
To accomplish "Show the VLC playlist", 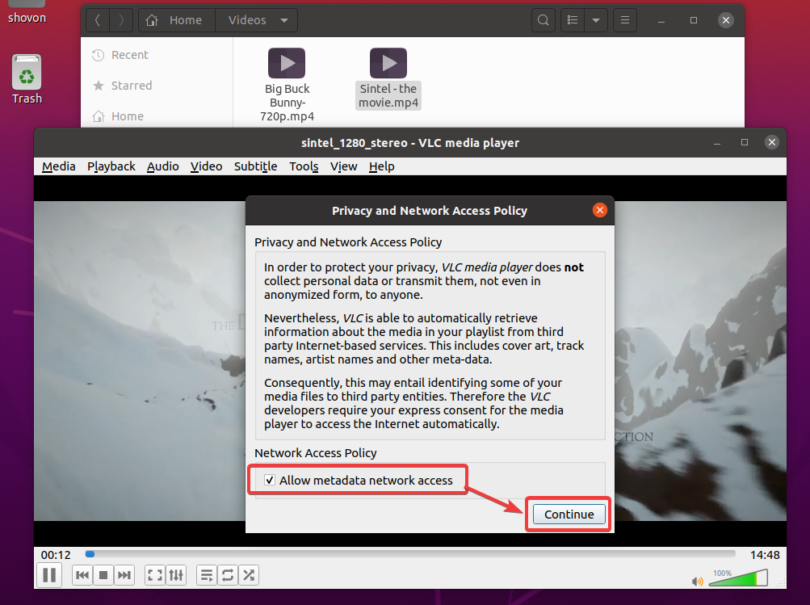I will coord(206,575).
